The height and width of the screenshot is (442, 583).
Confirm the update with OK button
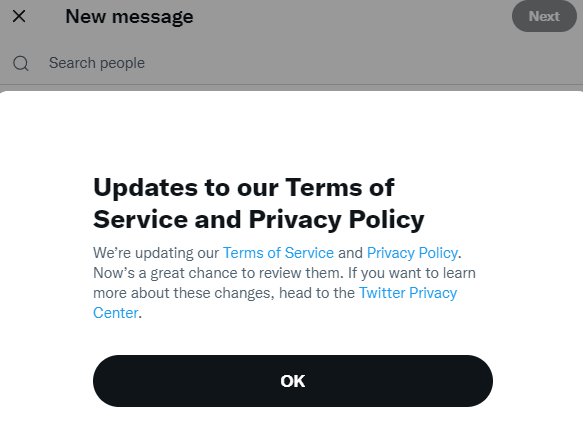tap(293, 381)
